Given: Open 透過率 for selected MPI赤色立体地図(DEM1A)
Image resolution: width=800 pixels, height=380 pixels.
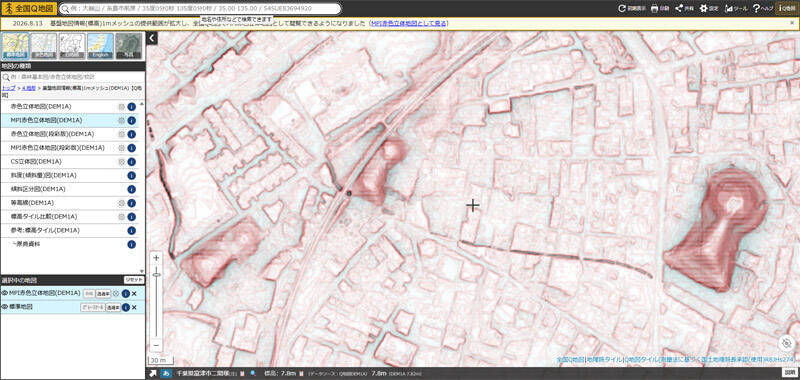Looking at the screenshot, I should coord(104,293).
